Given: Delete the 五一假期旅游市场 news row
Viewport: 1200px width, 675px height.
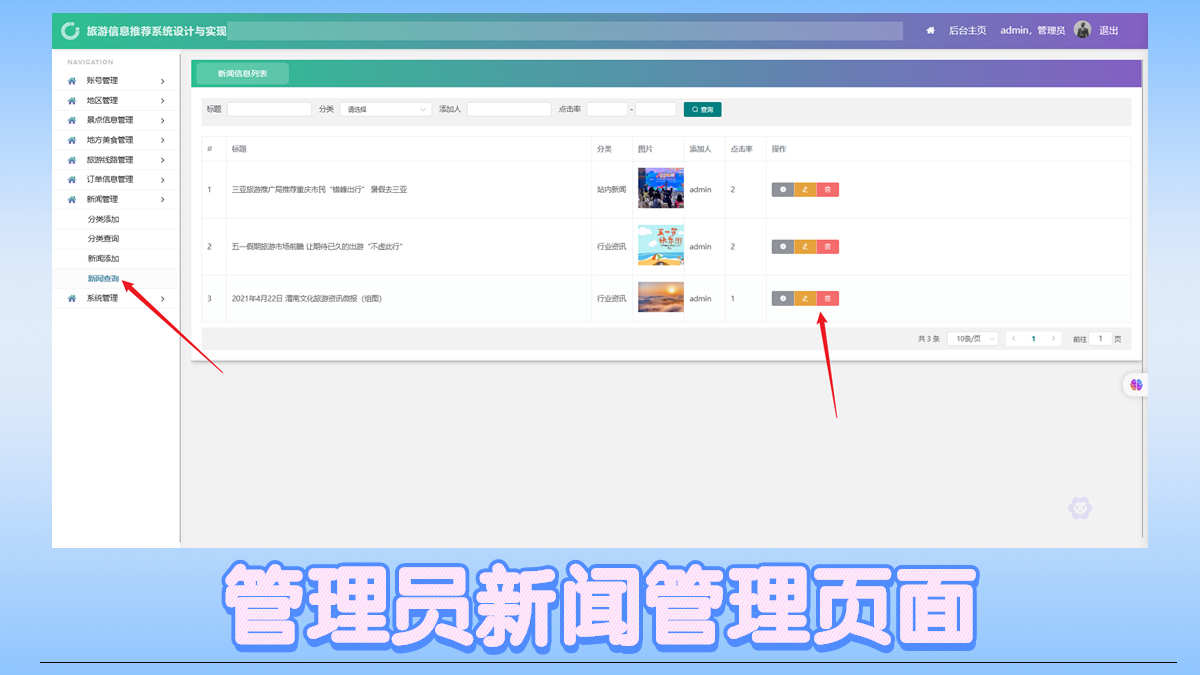Looking at the screenshot, I should tap(828, 246).
